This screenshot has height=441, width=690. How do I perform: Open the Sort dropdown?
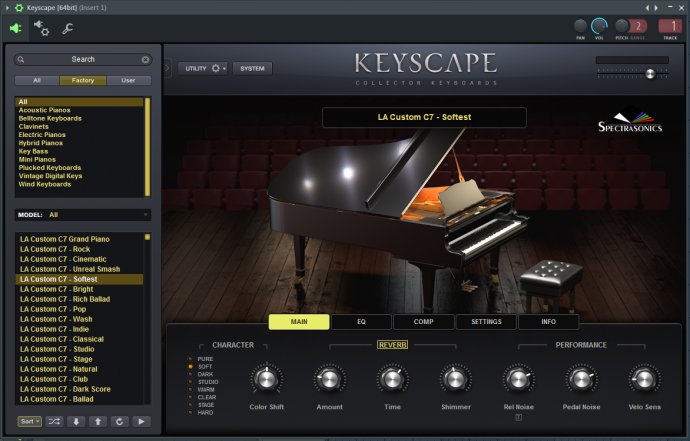click(x=29, y=422)
